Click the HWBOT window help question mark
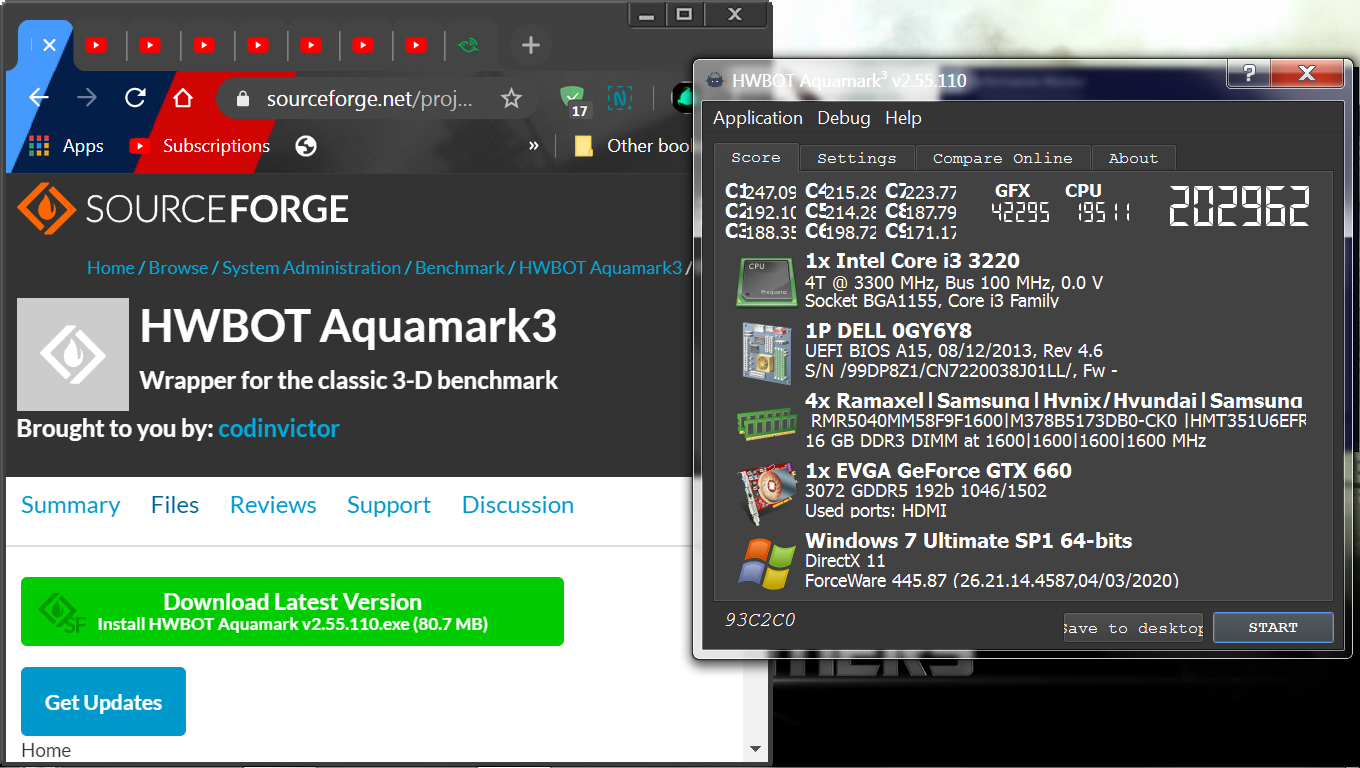Screen dimensions: 1360x768 tap(1249, 73)
